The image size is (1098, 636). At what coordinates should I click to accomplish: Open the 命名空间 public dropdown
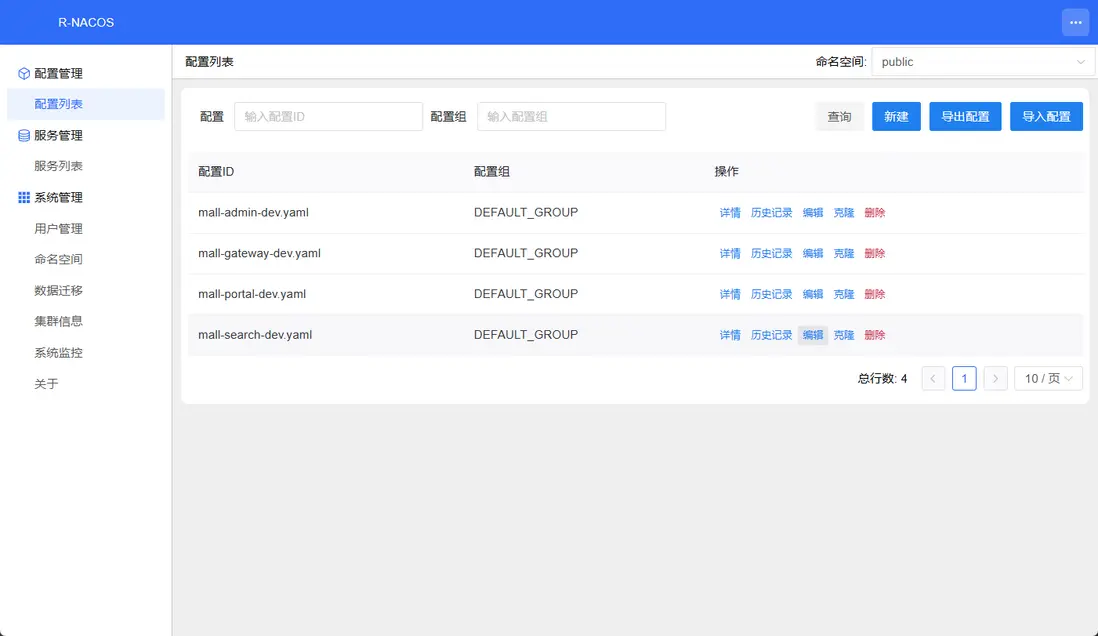coord(983,62)
